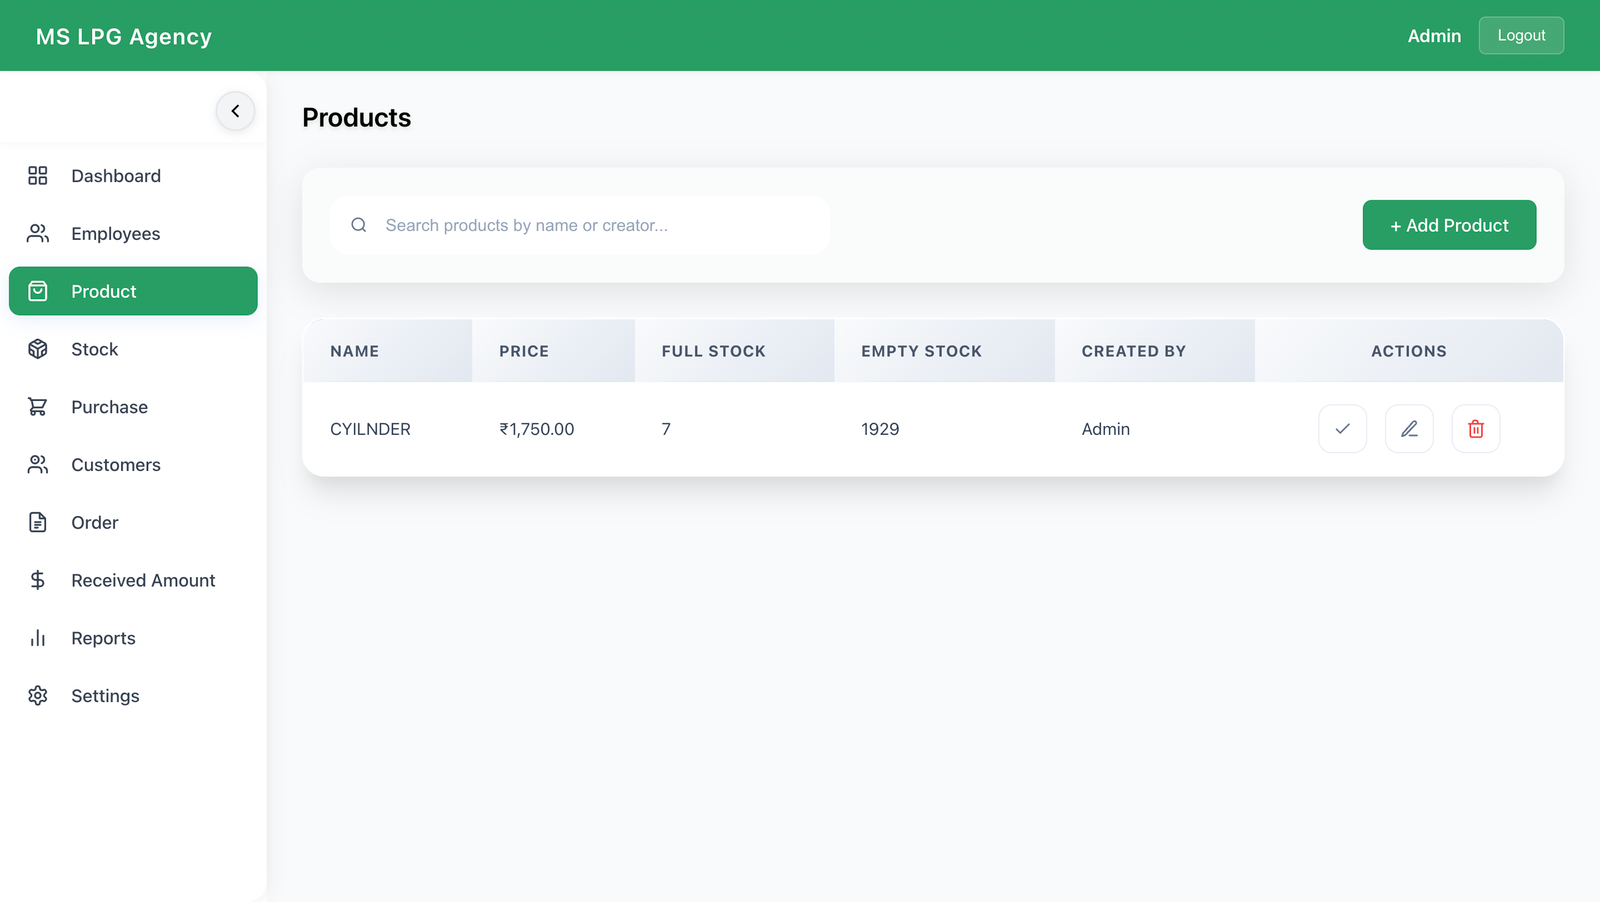Collapse the sidebar with the chevron button

pyautogui.click(x=235, y=111)
